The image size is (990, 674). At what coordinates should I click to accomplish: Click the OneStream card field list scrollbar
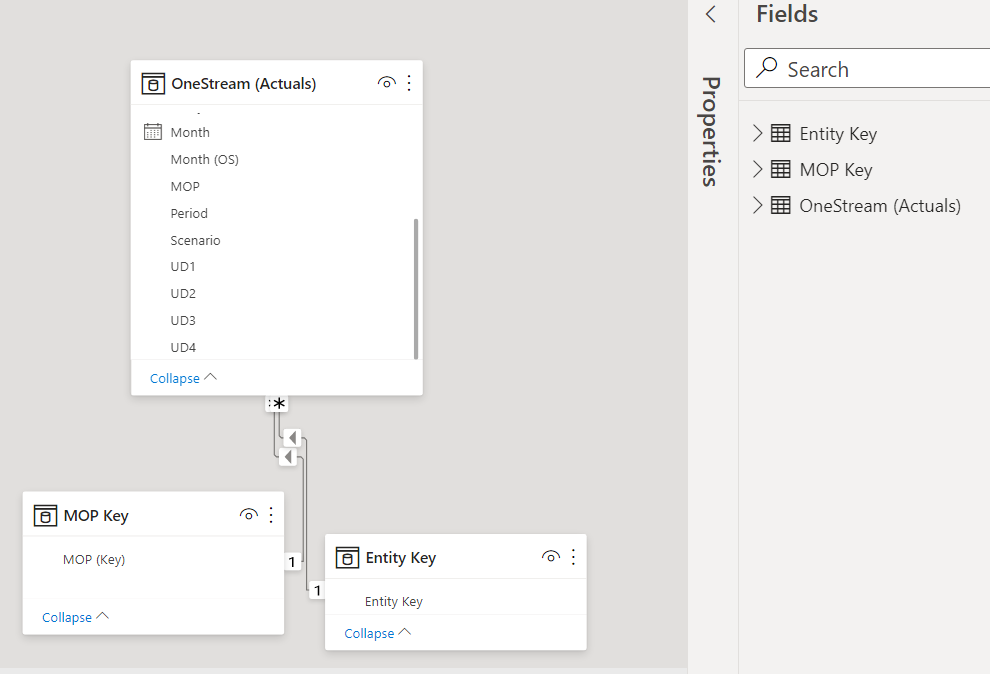point(415,288)
